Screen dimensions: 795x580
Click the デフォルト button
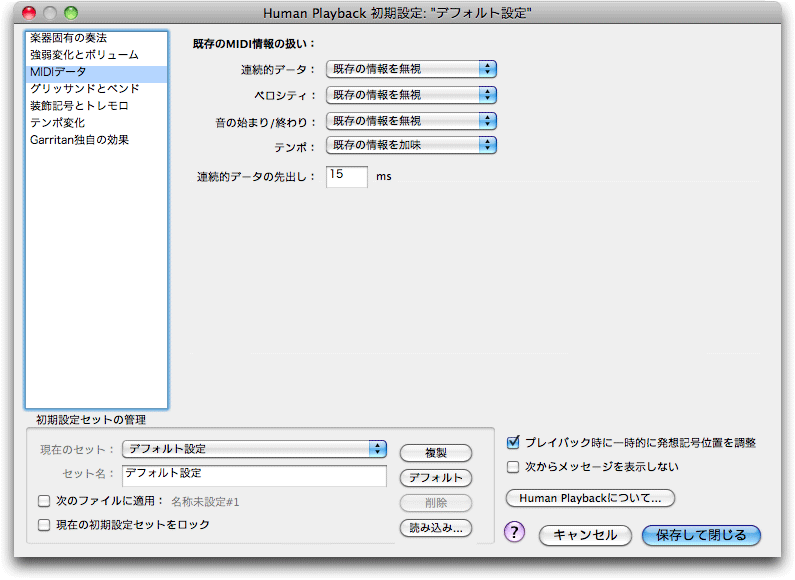coord(436,478)
